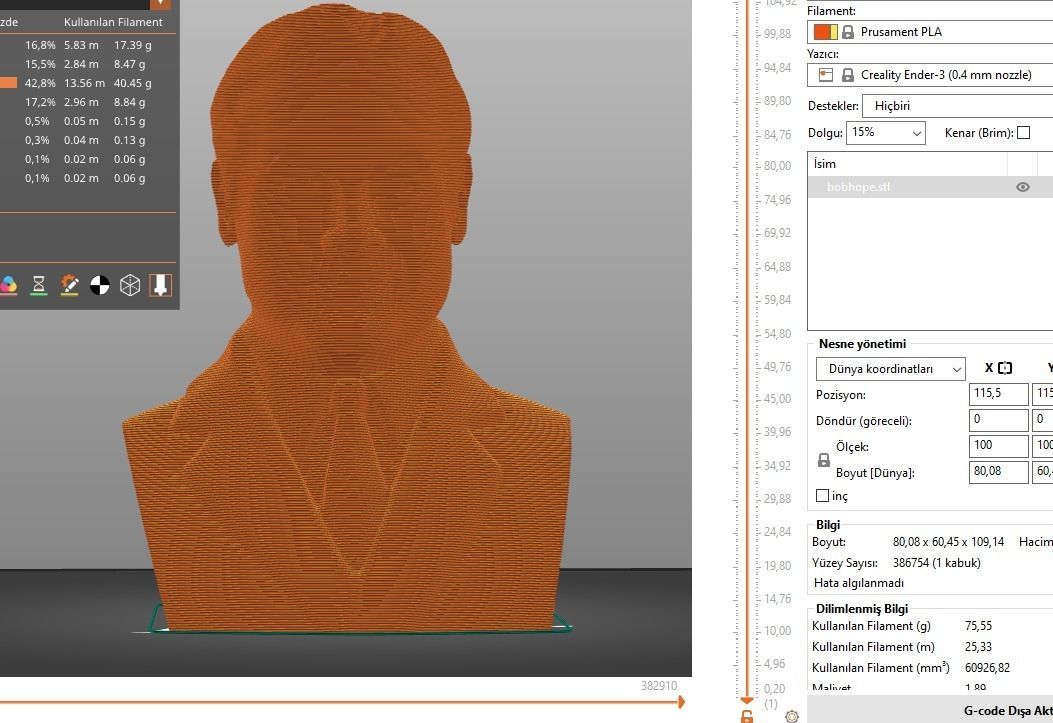Viewport: 1053px width, 723px height.
Task: Click the 54,80 layer height tick label
Action: pyautogui.click(x=777, y=334)
